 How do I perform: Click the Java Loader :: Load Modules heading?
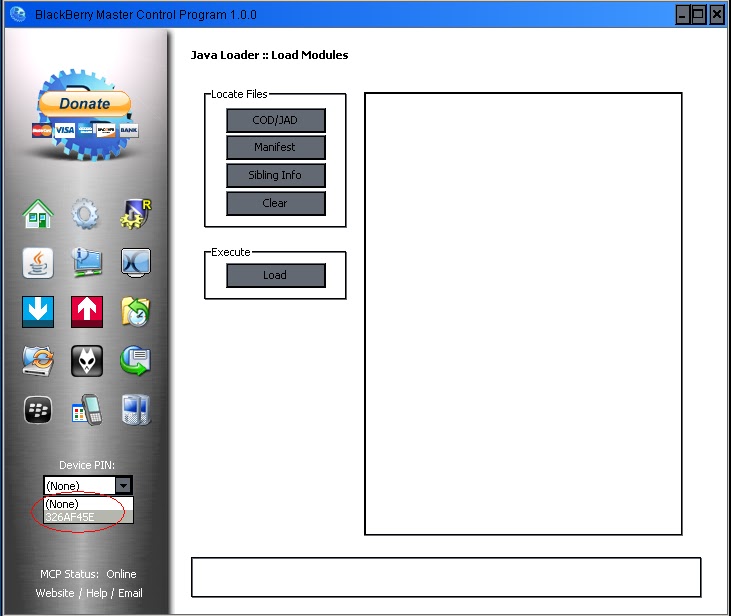269,55
